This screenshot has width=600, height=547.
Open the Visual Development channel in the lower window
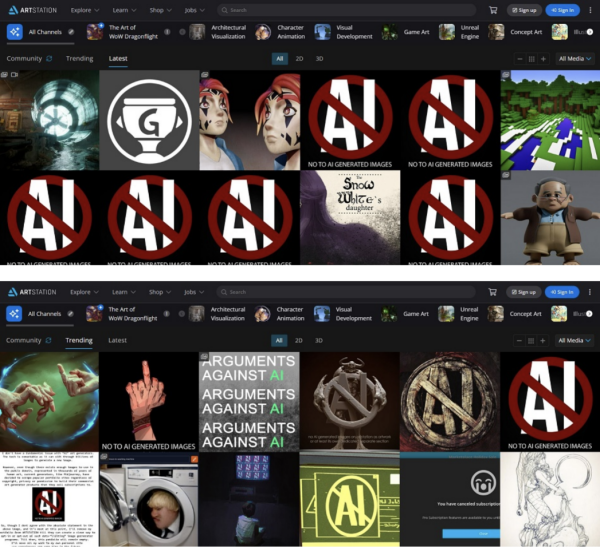point(342,314)
